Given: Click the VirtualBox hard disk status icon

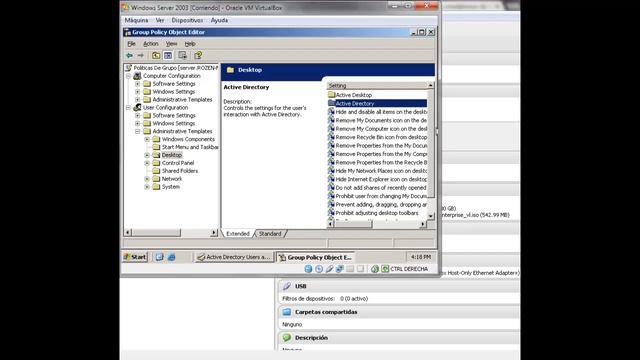Looking at the screenshot, I should click(x=308, y=269).
